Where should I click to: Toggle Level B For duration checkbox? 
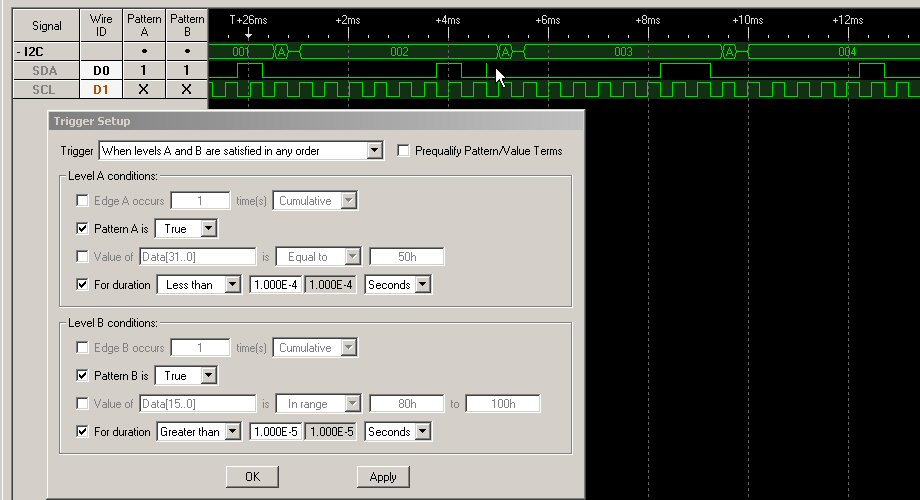pos(83,432)
